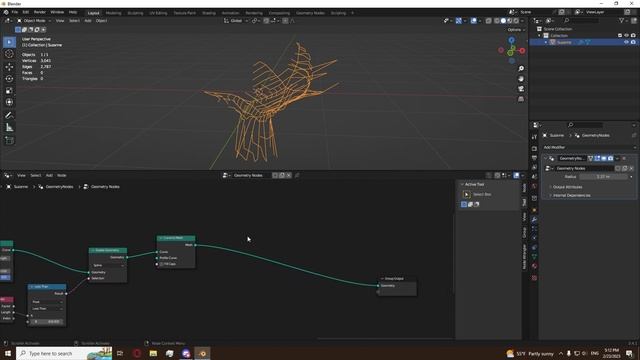The height and width of the screenshot is (360, 640).
Task: Click the B value field on Less Than node
Action: click(47, 322)
